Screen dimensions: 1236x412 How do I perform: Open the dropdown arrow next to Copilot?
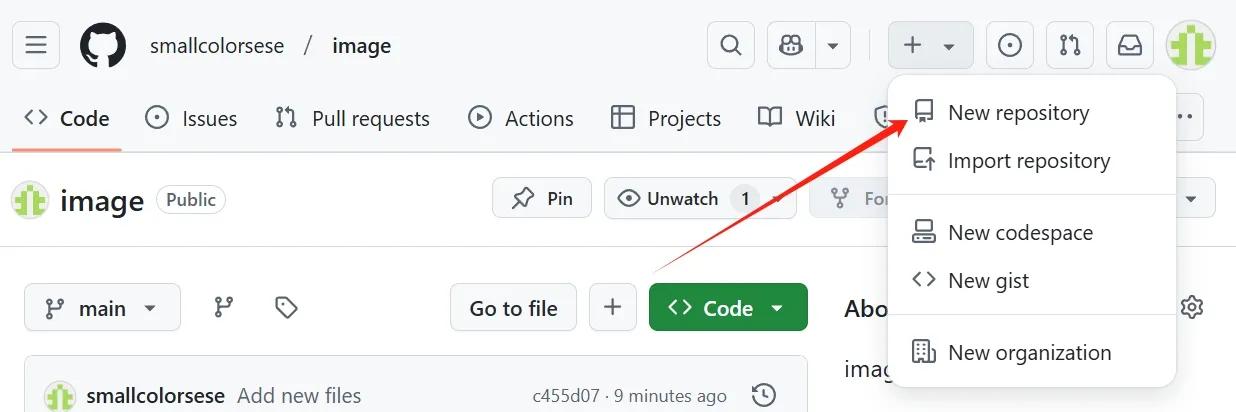[x=833, y=45]
